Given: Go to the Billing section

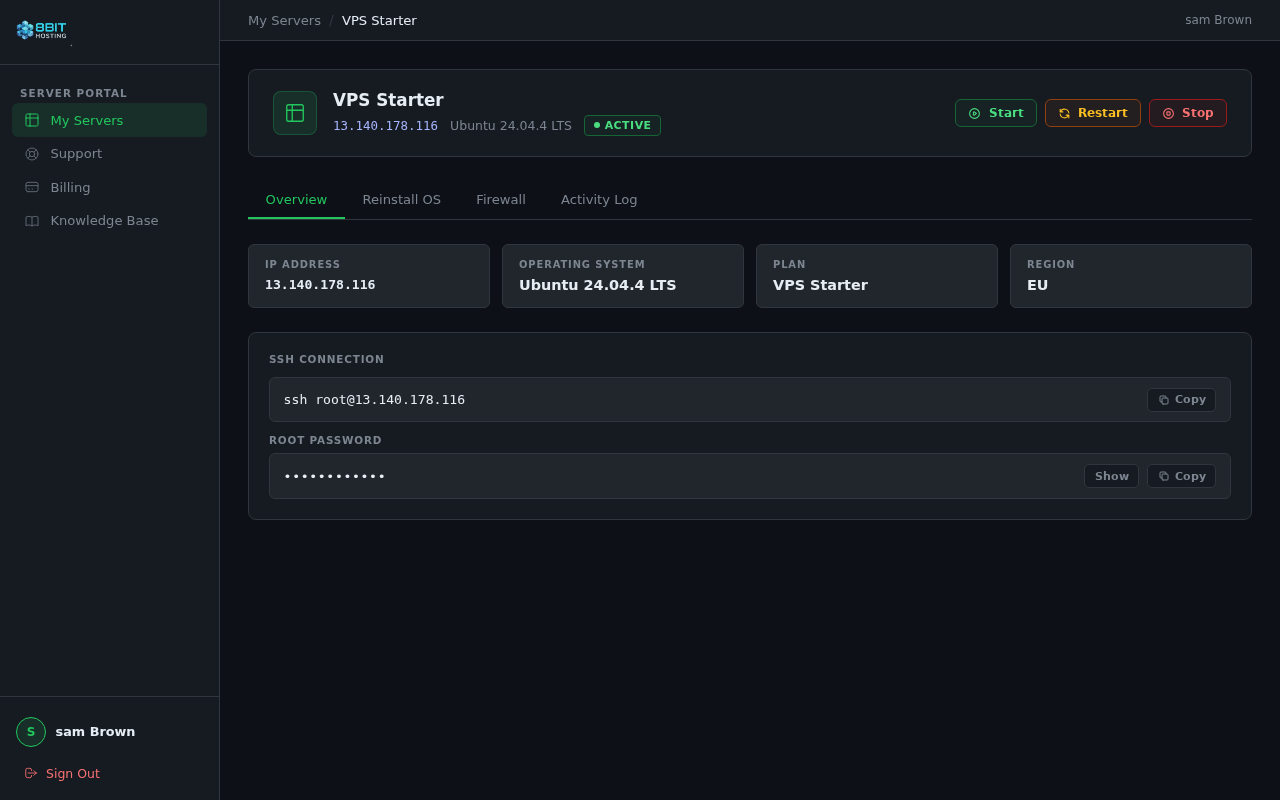Looking at the screenshot, I should click(109, 187).
